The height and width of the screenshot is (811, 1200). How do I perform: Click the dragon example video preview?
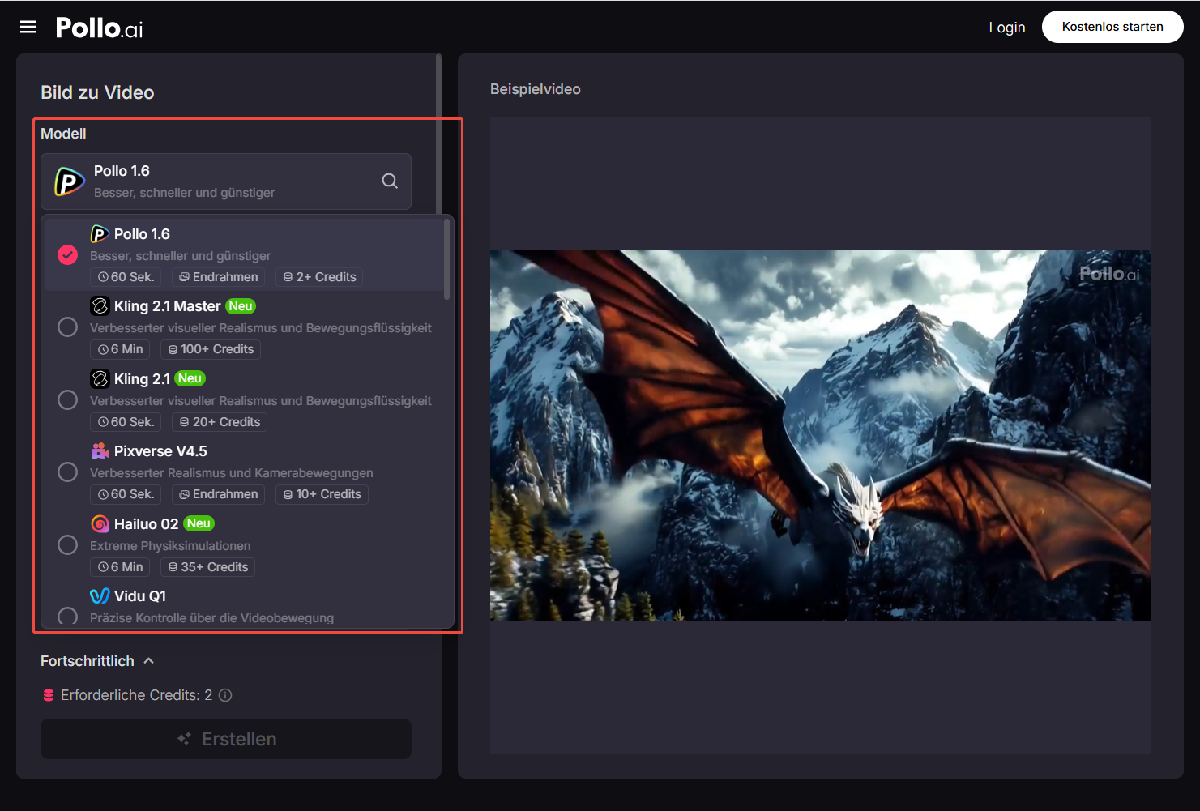820,435
